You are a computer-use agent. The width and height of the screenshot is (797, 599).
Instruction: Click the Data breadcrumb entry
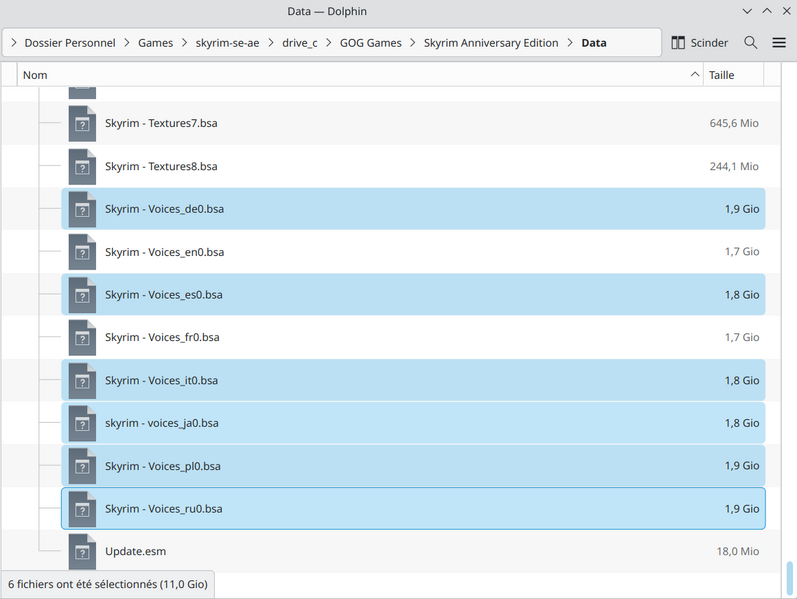pyautogui.click(x=594, y=43)
